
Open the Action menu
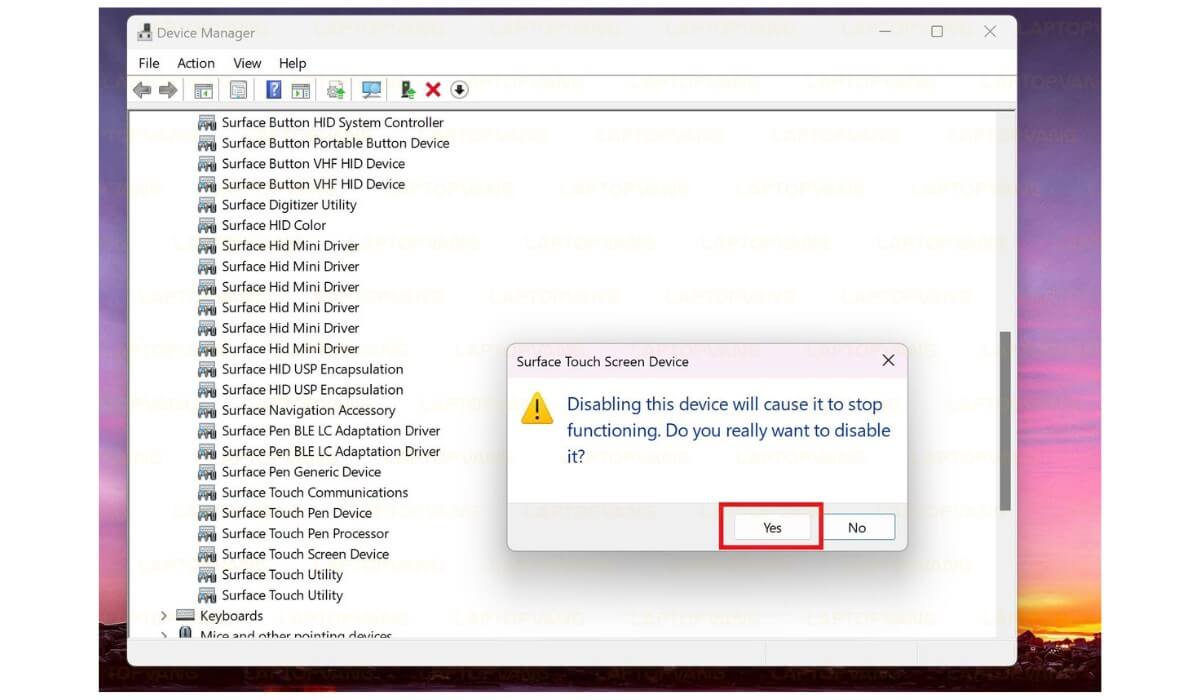pos(196,63)
